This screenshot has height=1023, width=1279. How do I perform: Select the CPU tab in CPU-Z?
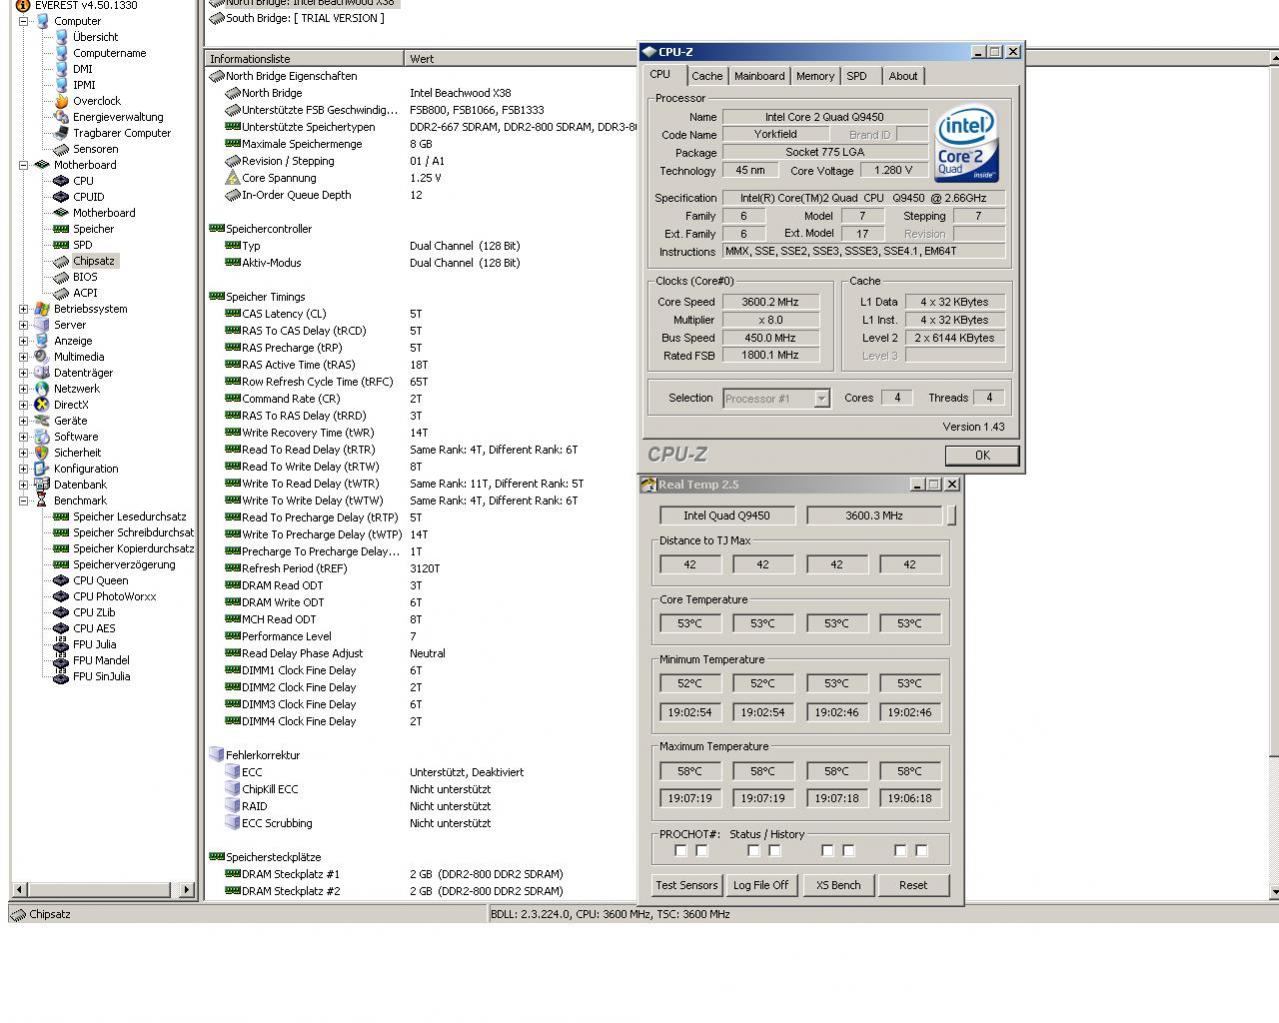(661, 75)
